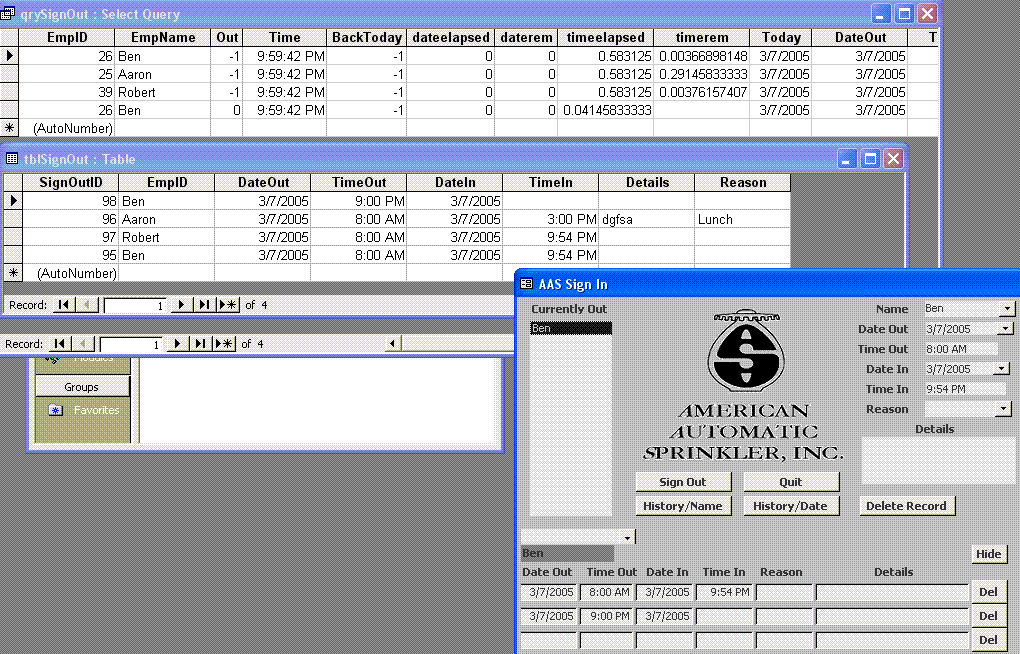Image resolution: width=1020 pixels, height=654 pixels.
Task: Click the 3:00 PM TimeIn cell
Action: point(550,219)
